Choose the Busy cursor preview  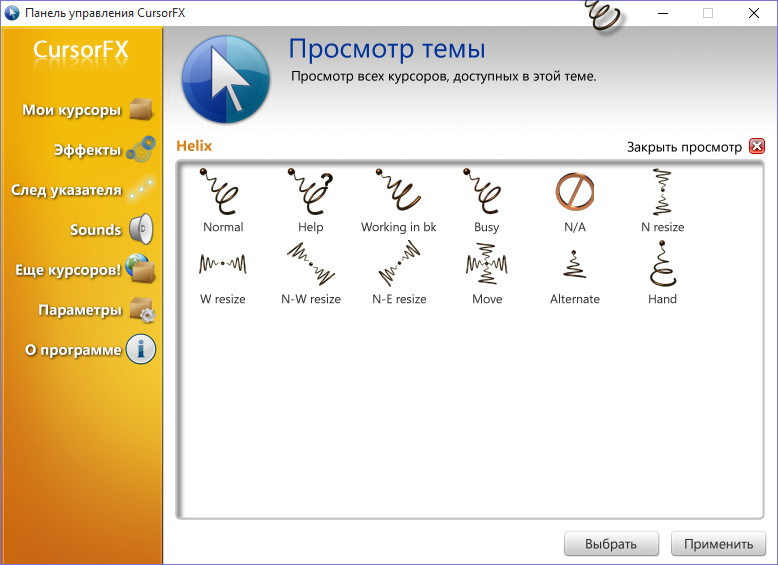(x=483, y=191)
